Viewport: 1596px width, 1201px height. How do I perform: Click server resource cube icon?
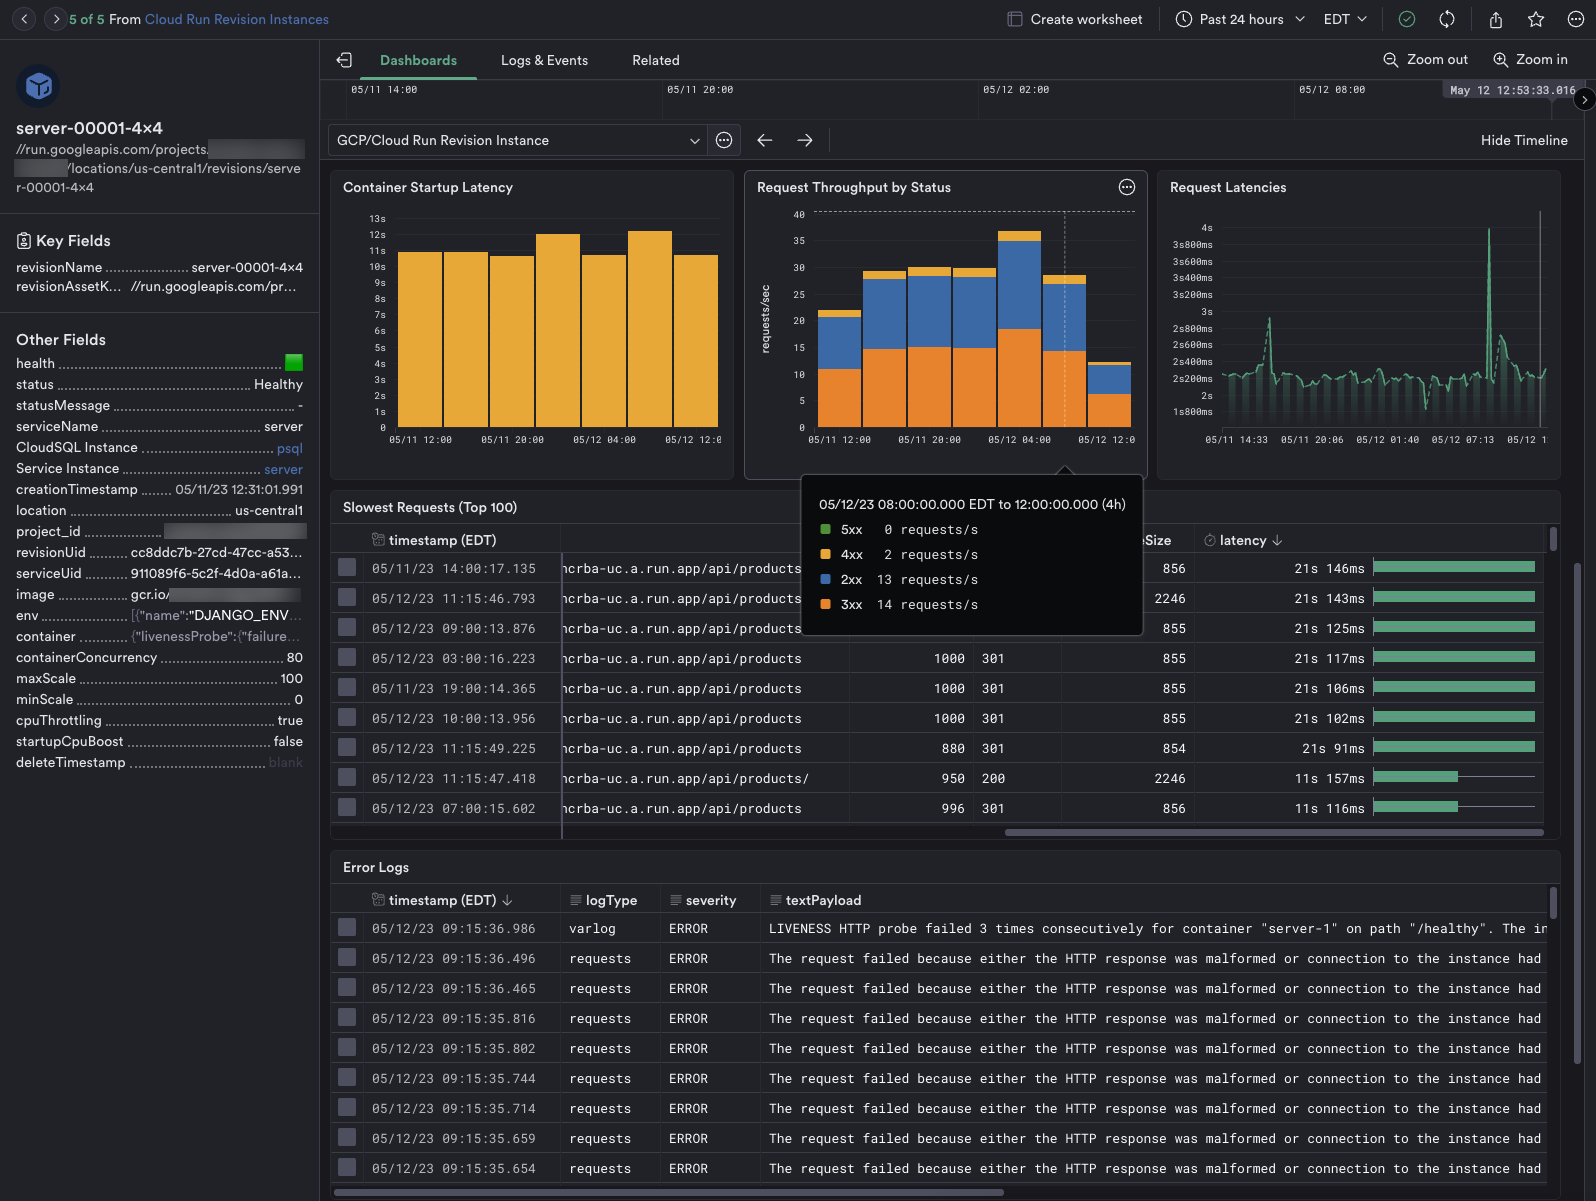coord(38,86)
